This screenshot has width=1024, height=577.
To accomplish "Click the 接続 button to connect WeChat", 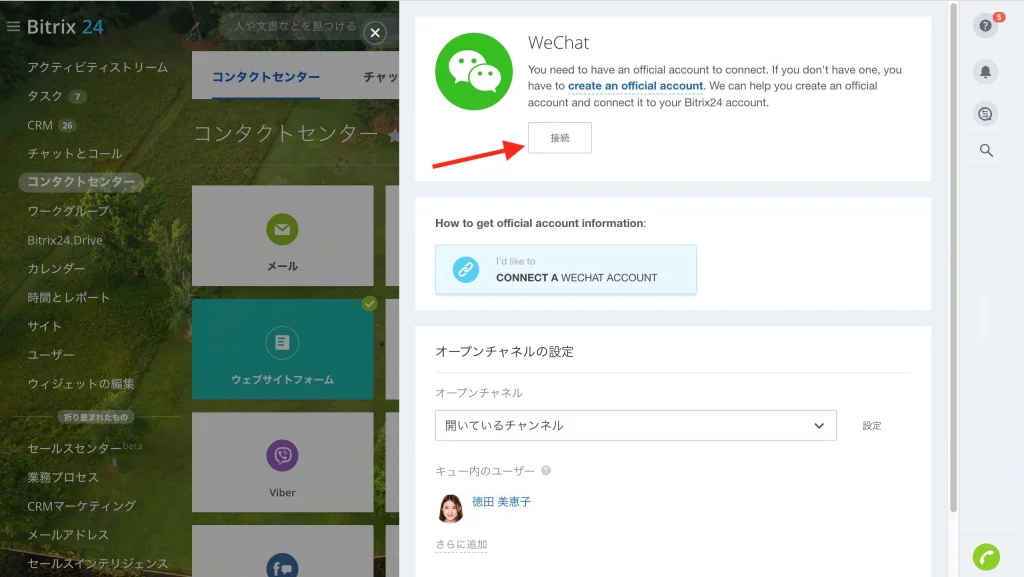I will pos(559,138).
